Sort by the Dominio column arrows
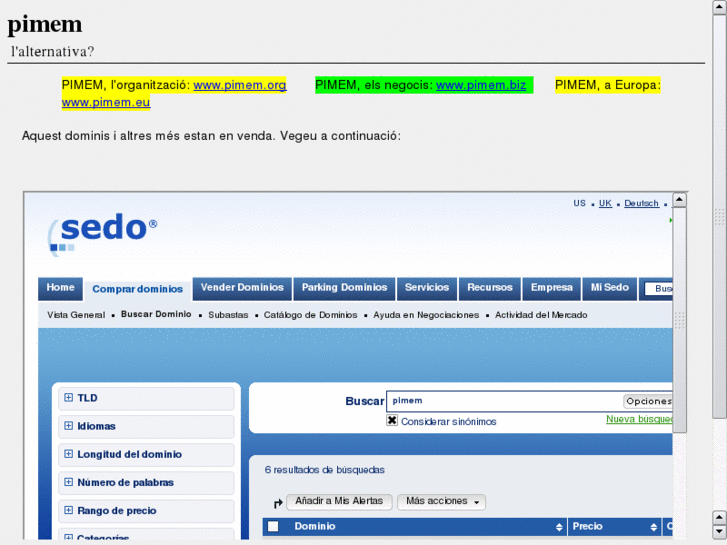This screenshot has height=545, width=727. [559, 527]
